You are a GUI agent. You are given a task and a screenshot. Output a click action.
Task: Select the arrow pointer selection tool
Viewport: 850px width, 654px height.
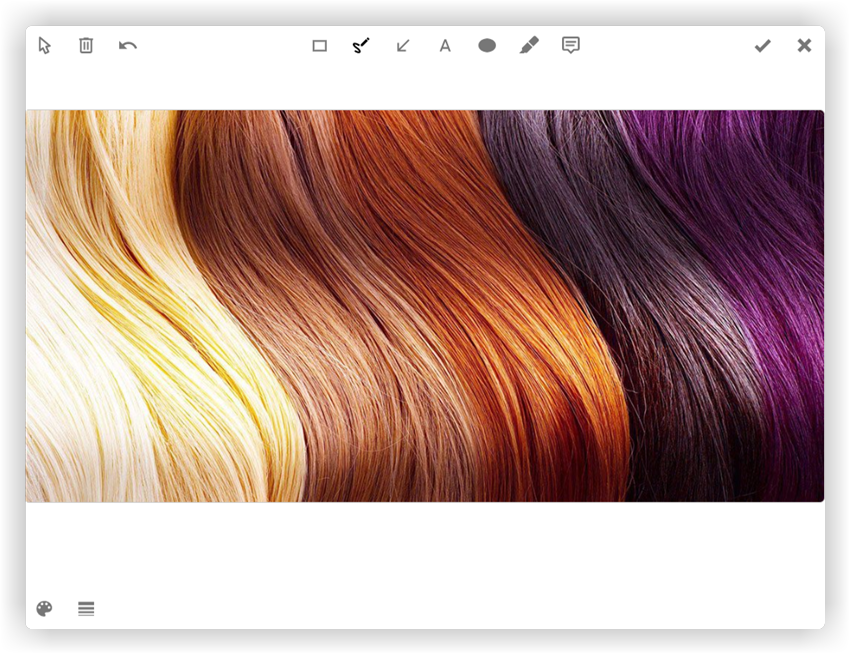click(x=44, y=46)
